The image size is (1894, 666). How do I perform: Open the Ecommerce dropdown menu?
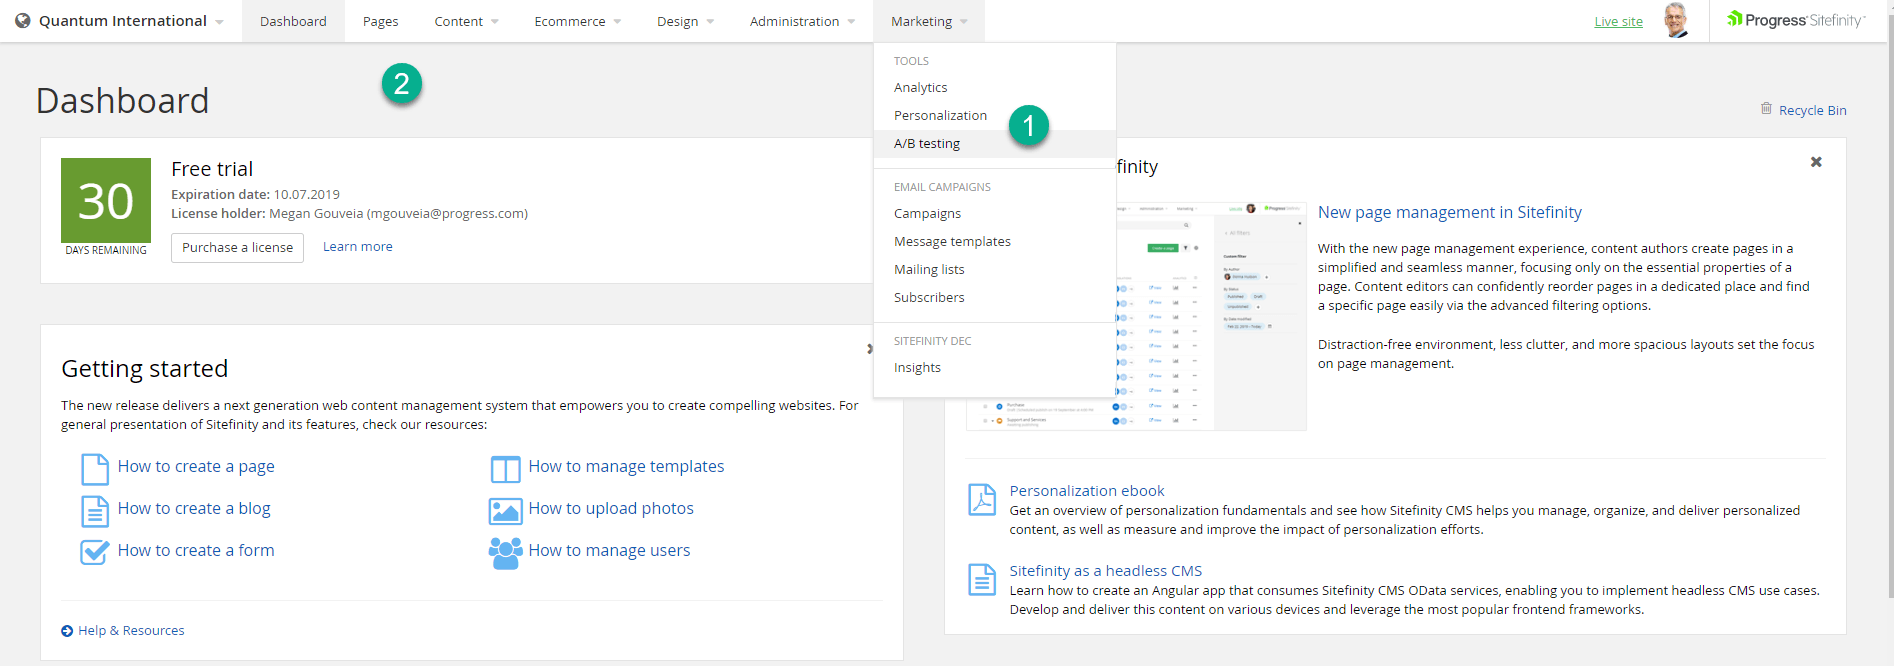577,21
